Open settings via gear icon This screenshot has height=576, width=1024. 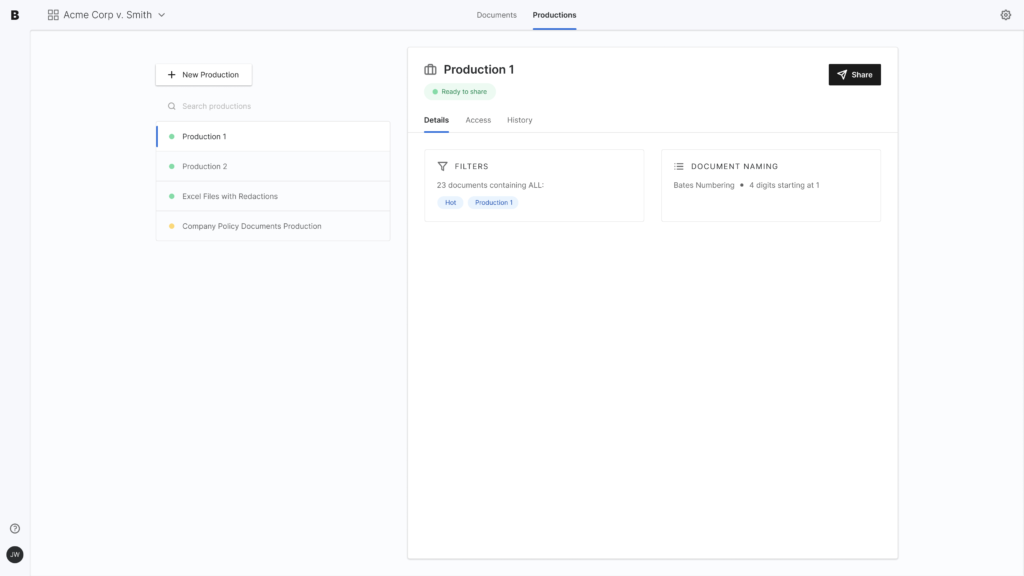coord(1006,15)
